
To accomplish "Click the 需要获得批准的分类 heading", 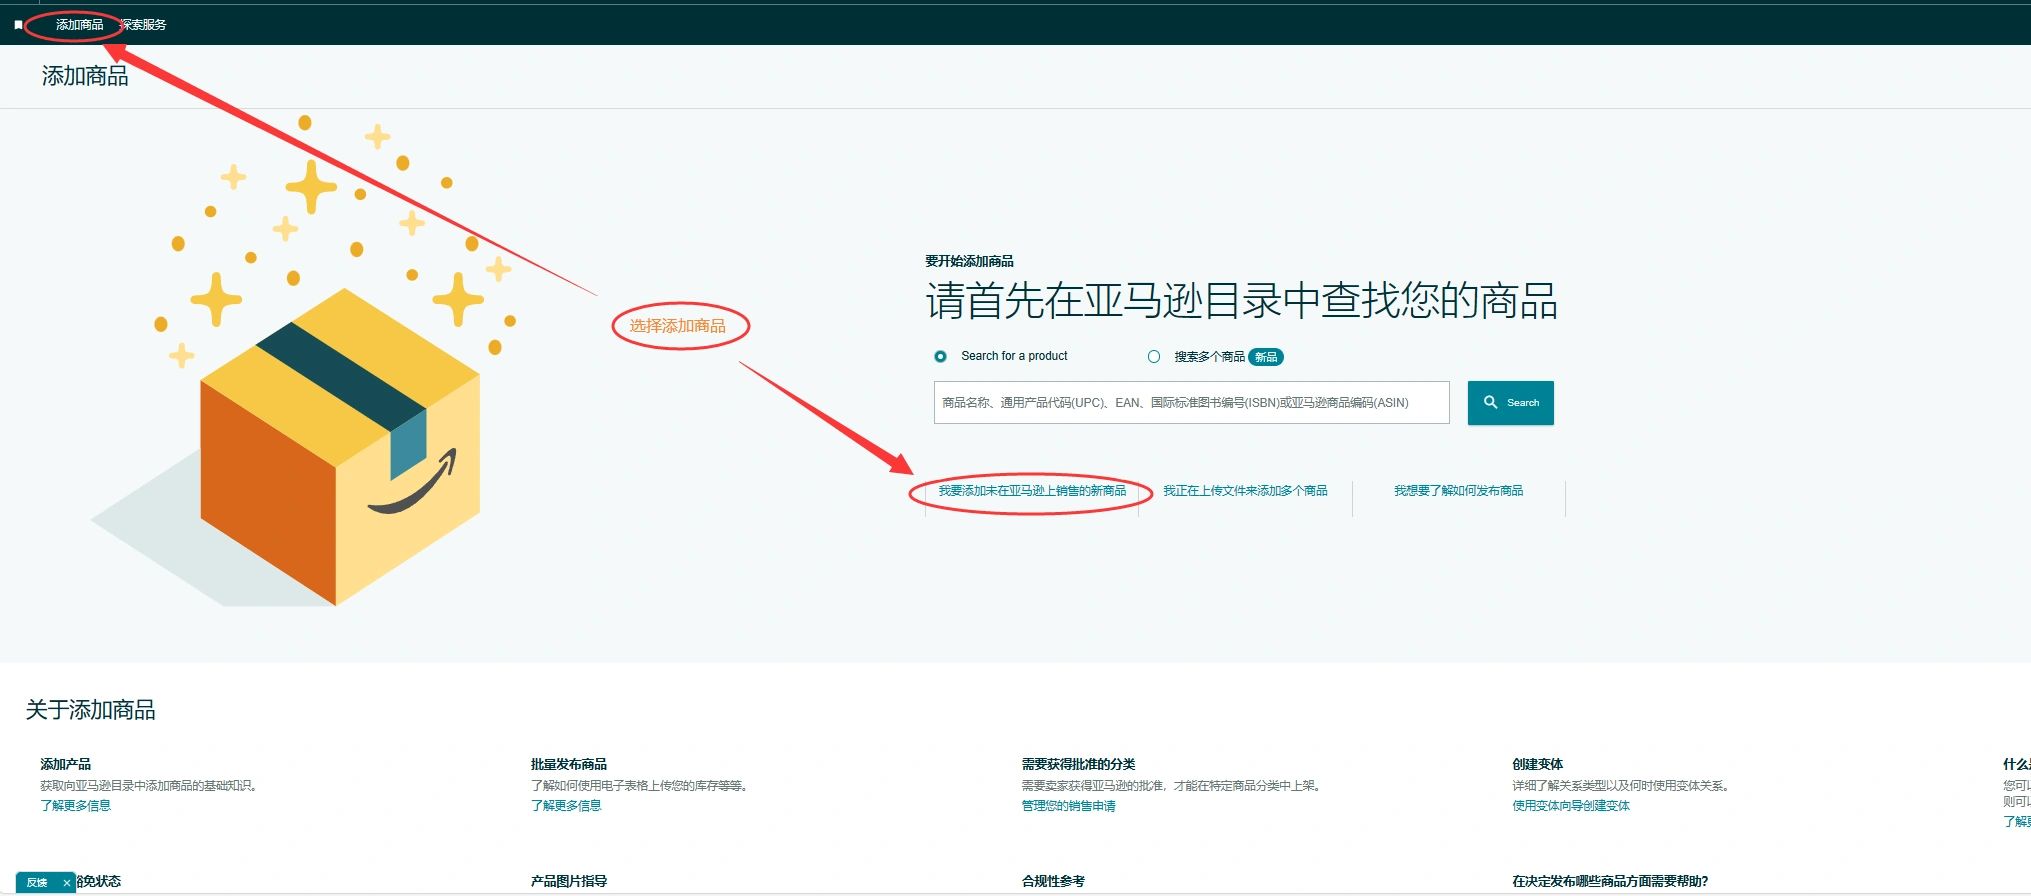I will click(1078, 764).
